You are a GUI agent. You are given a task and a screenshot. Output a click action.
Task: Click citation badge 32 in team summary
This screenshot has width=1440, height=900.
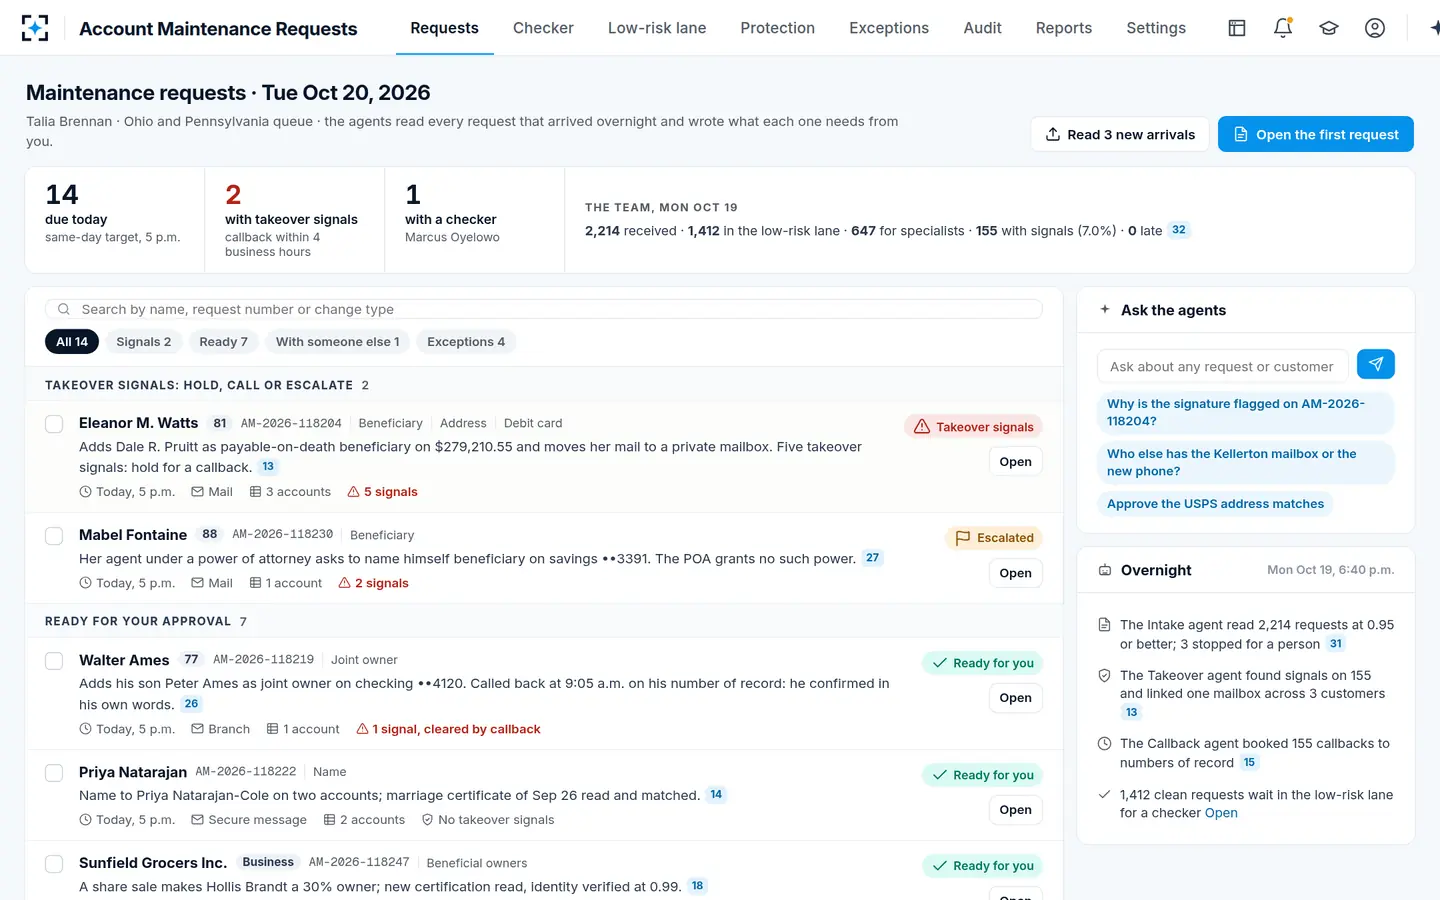tap(1179, 230)
